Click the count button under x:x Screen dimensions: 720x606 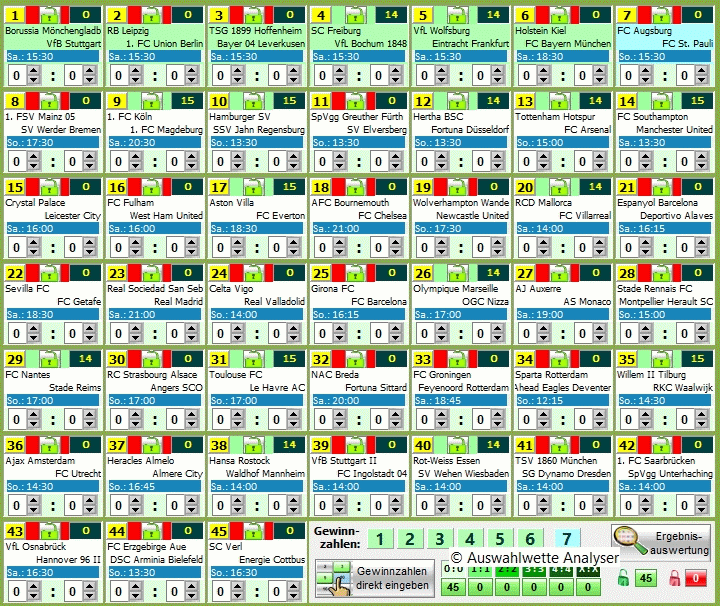(588, 587)
